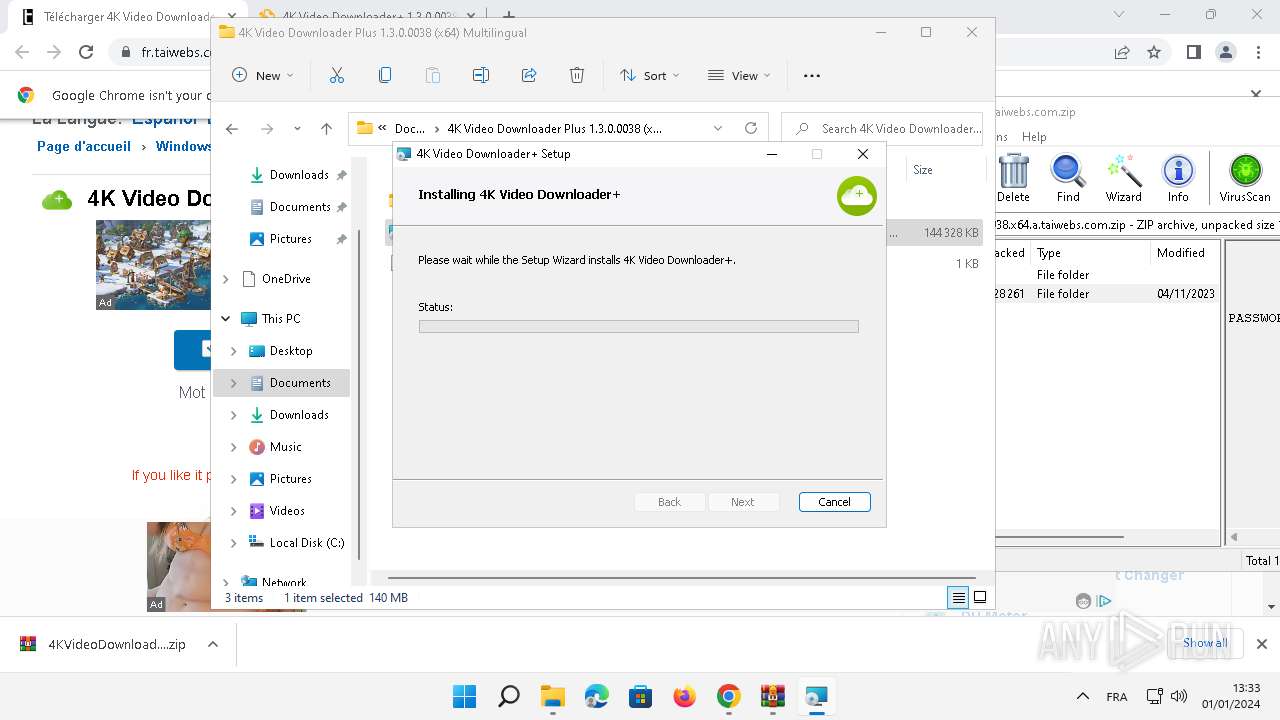1280x720 pixels.
Task: Open the WinRAR Wizard tool
Action: click(x=1123, y=179)
